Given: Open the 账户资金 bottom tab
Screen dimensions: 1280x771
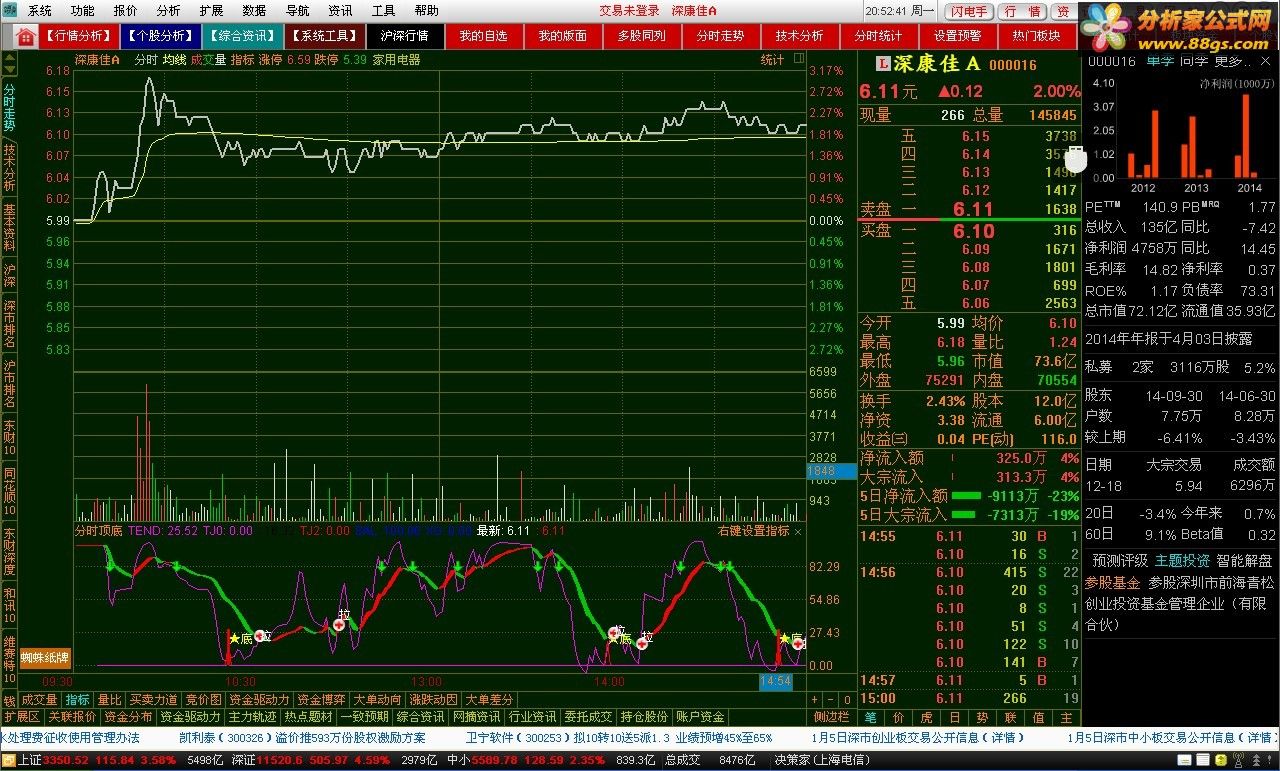Looking at the screenshot, I should coord(700,717).
